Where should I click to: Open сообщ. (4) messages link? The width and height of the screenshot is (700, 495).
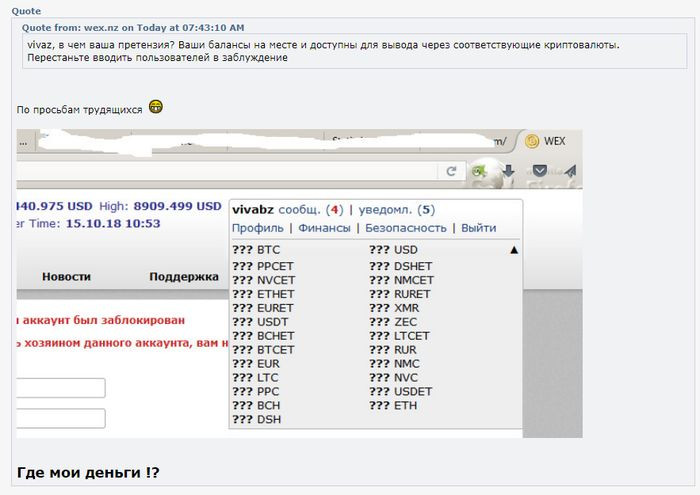[311, 210]
